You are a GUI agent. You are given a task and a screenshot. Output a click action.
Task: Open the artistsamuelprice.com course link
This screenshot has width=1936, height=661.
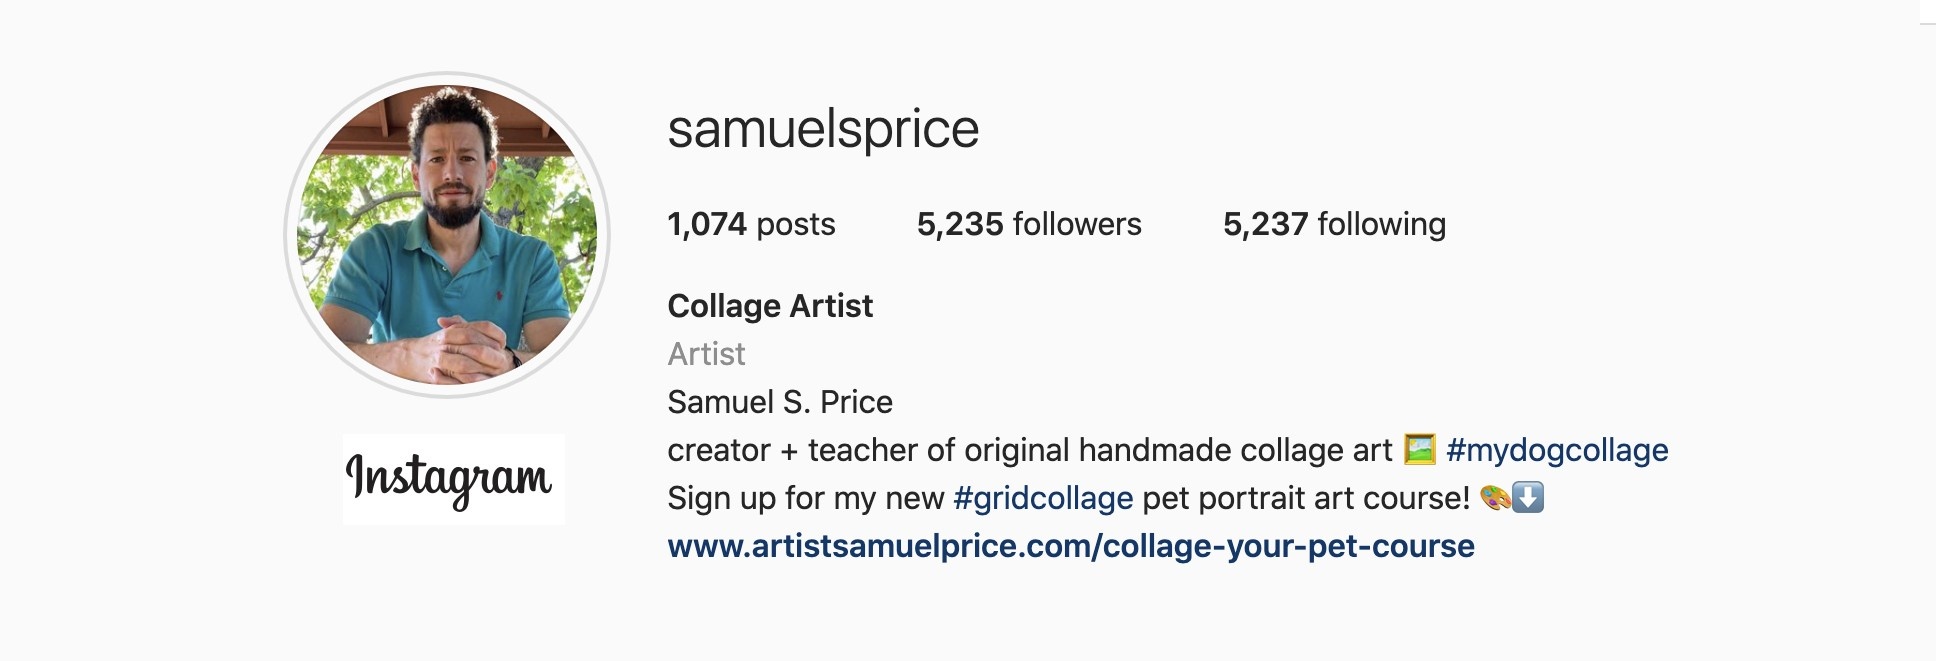pos(1071,546)
